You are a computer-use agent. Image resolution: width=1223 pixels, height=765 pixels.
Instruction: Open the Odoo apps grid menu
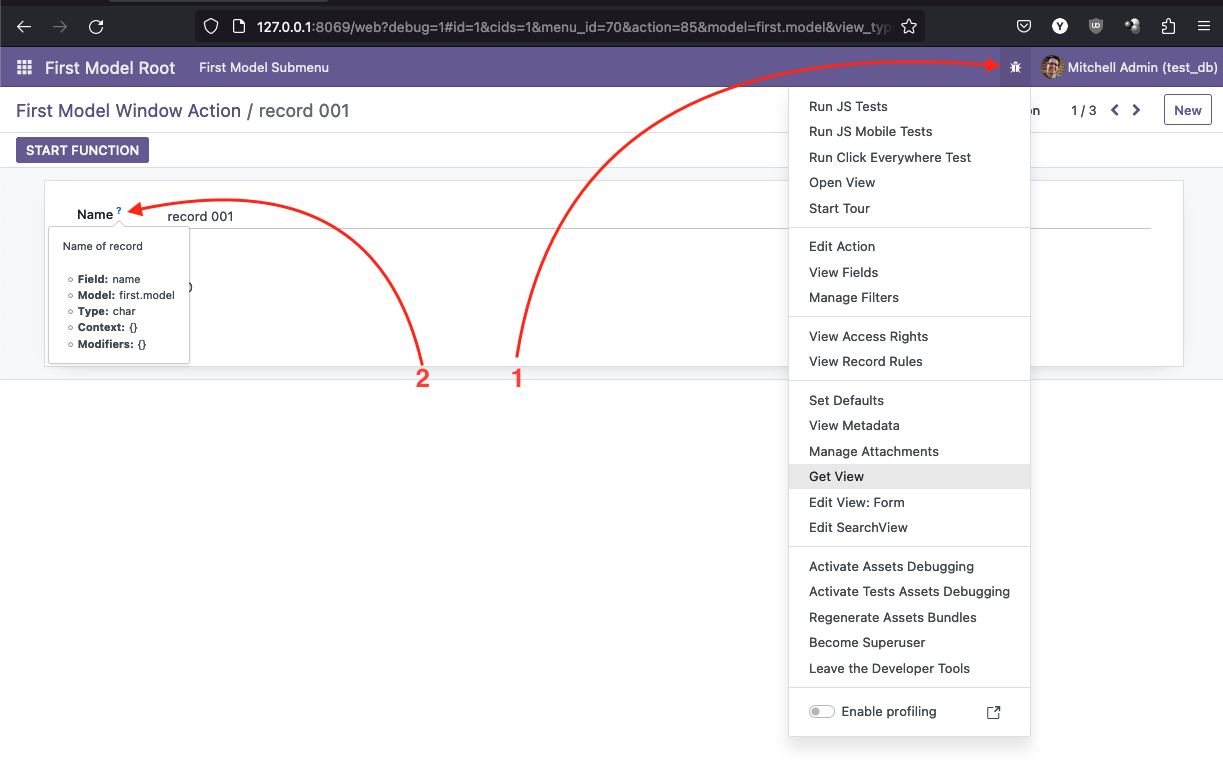tap(24, 68)
